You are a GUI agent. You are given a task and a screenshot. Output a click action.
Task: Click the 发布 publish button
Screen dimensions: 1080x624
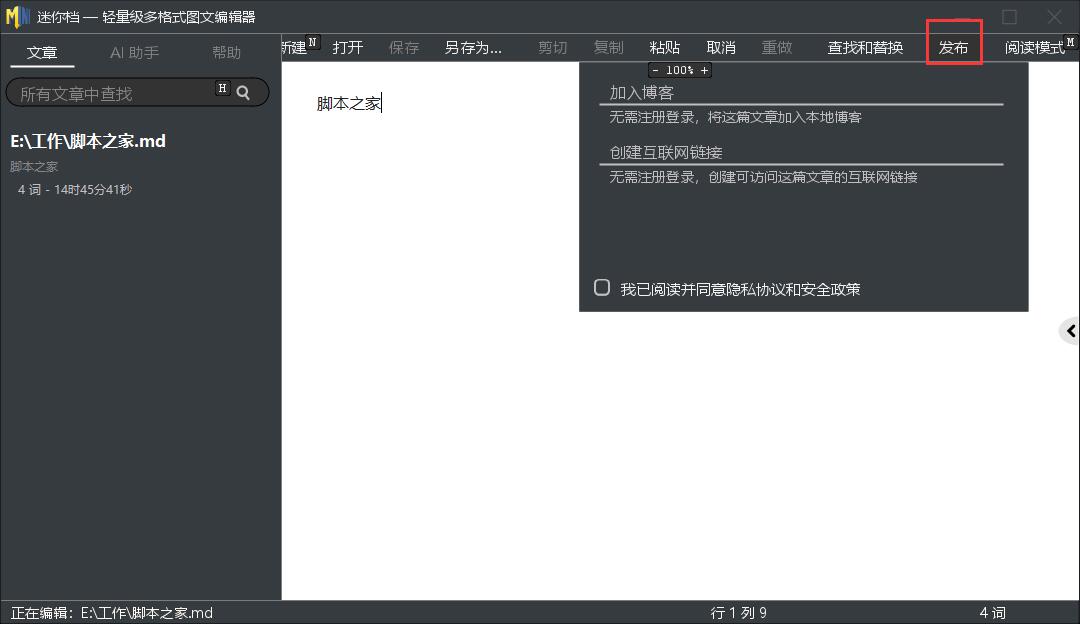coord(954,46)
